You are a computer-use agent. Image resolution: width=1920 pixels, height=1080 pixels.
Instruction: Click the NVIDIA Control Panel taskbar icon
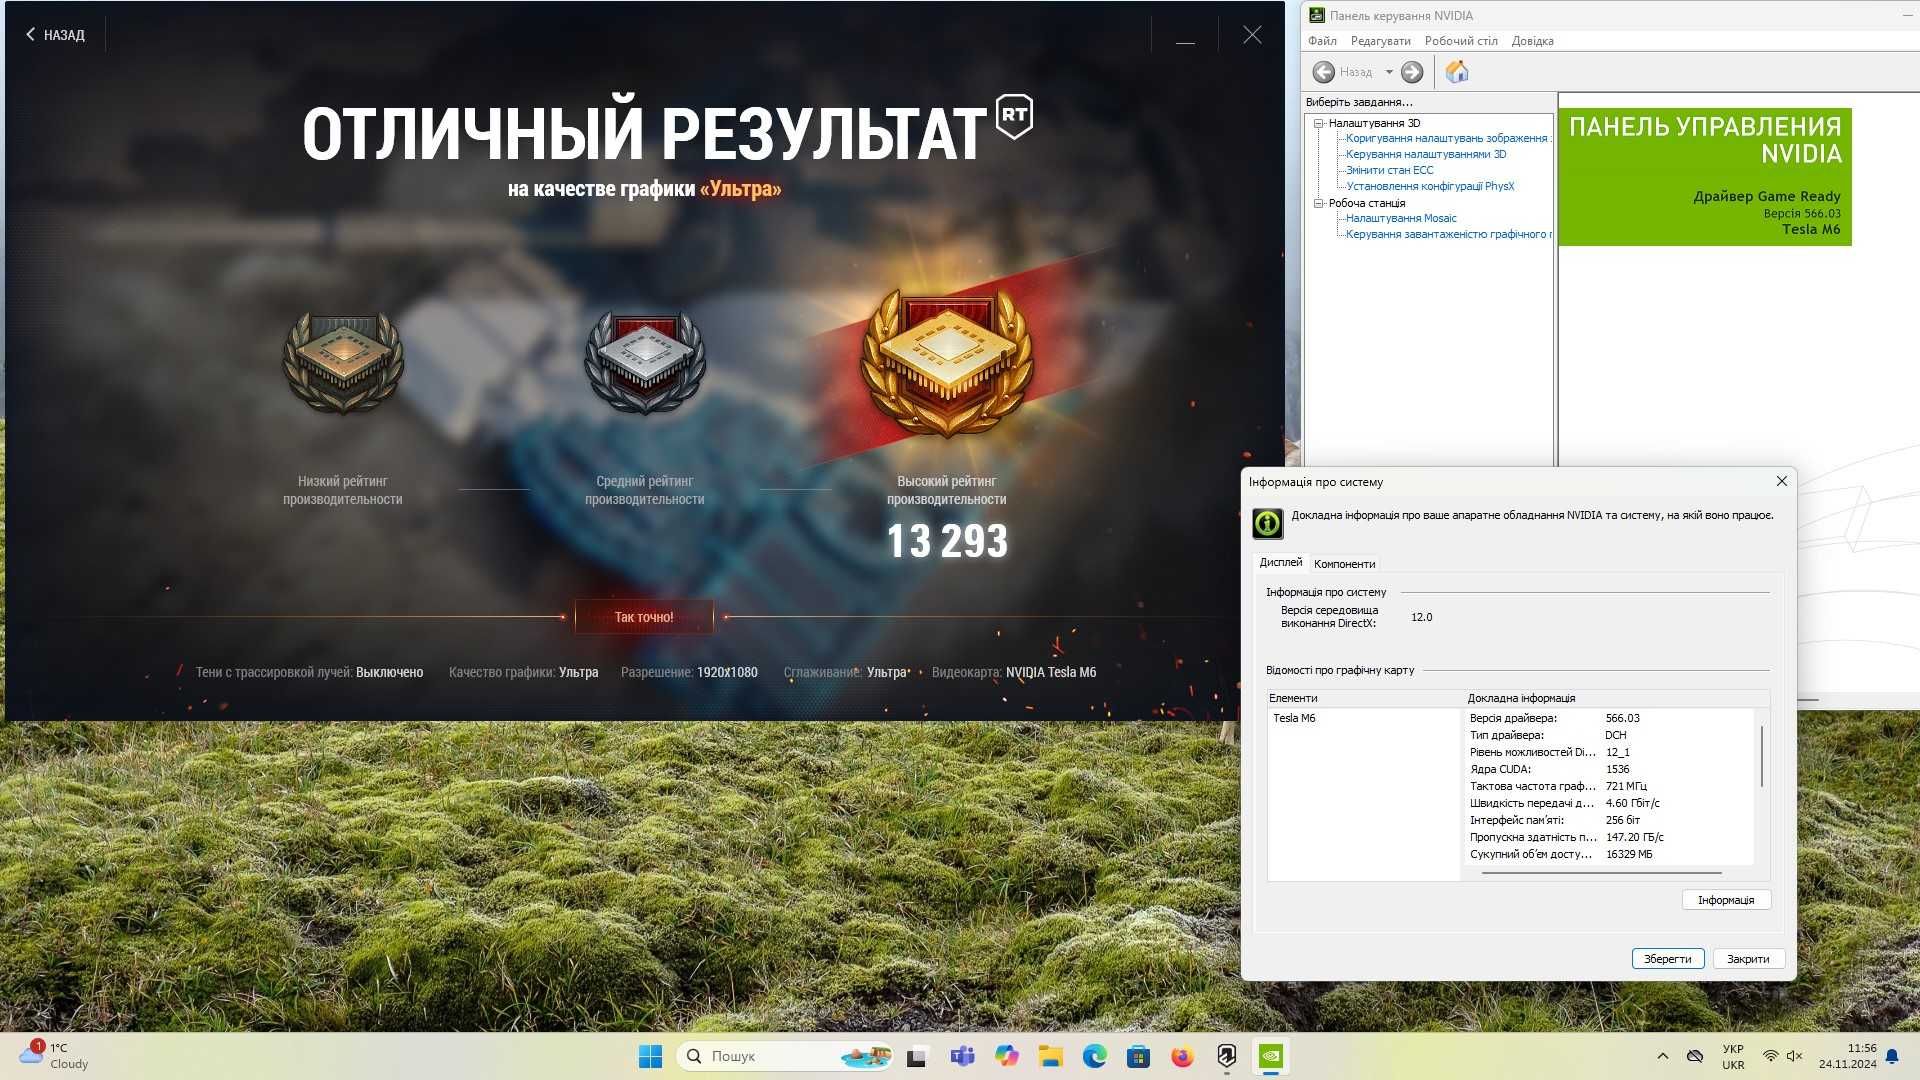[x=1270, y=1056]
